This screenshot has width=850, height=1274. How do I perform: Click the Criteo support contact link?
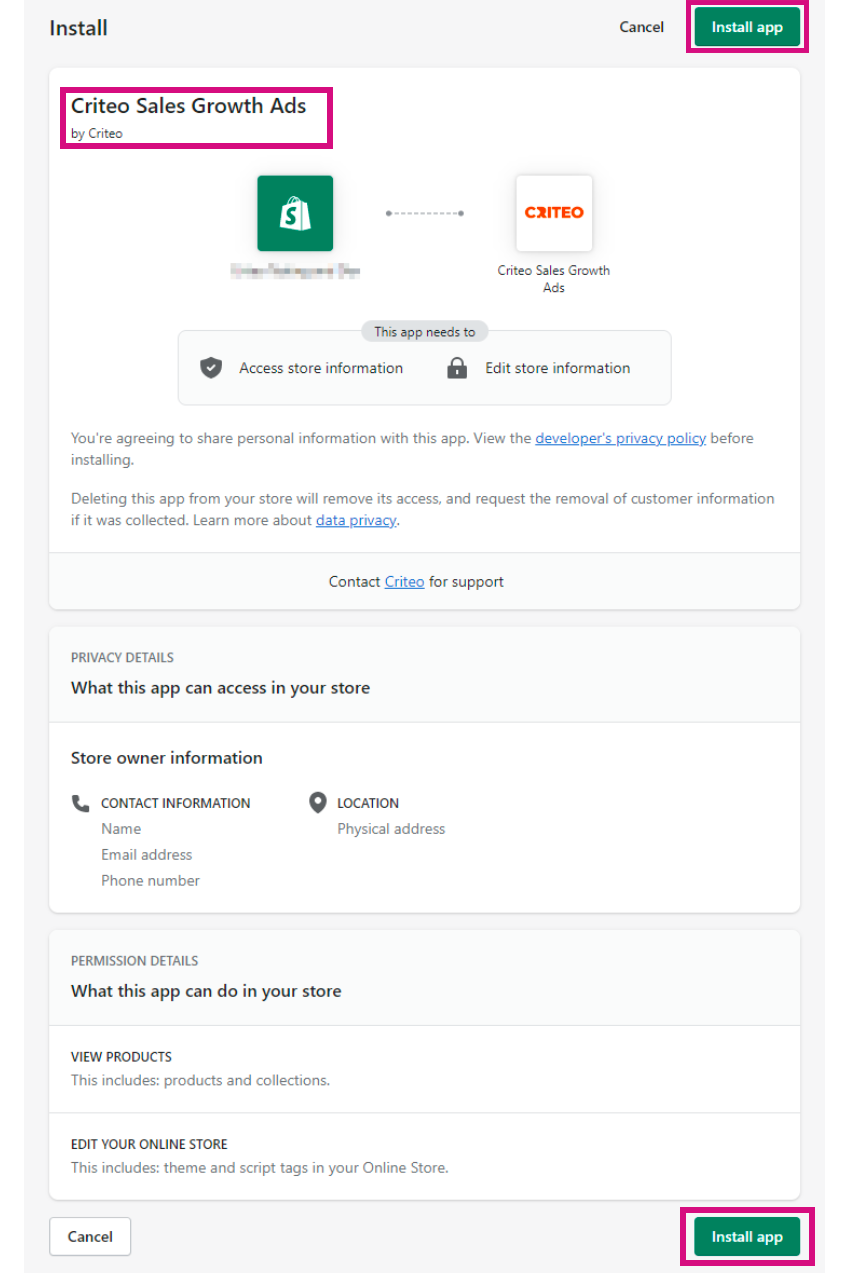click(x=404, y=581)
